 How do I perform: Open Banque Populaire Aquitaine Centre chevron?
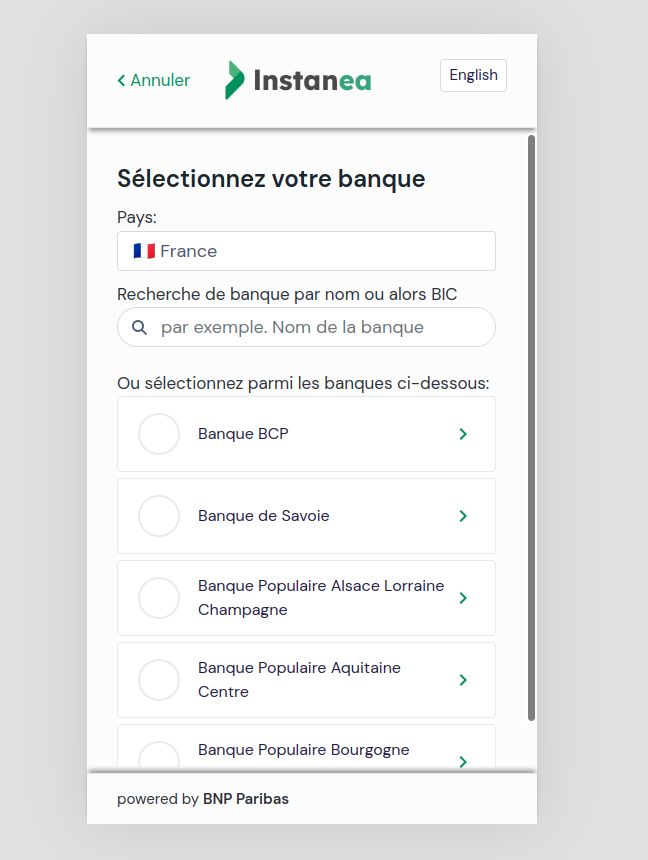pos(463,680)
